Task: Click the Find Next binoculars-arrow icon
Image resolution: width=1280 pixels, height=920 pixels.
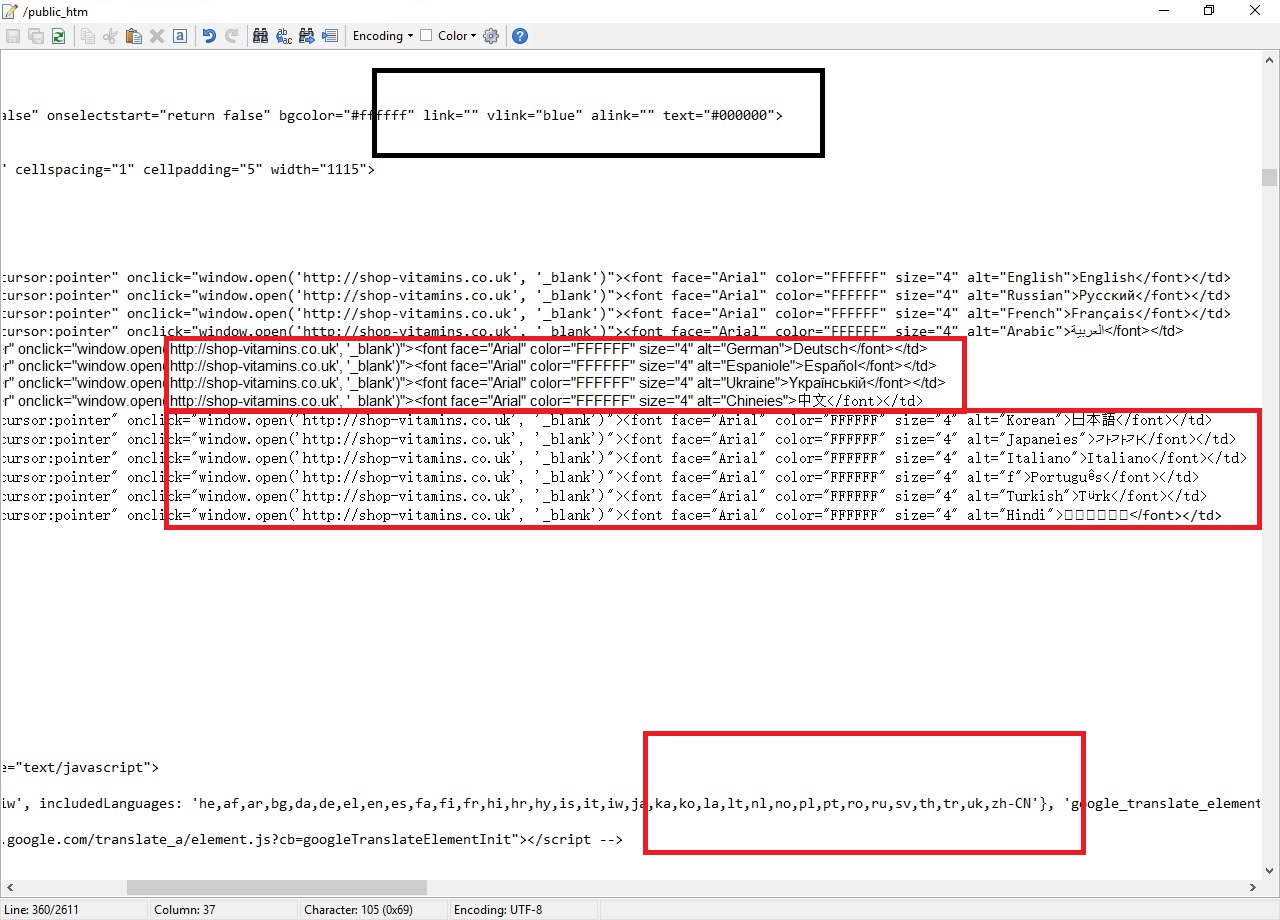Action: (x=306, y=36)
